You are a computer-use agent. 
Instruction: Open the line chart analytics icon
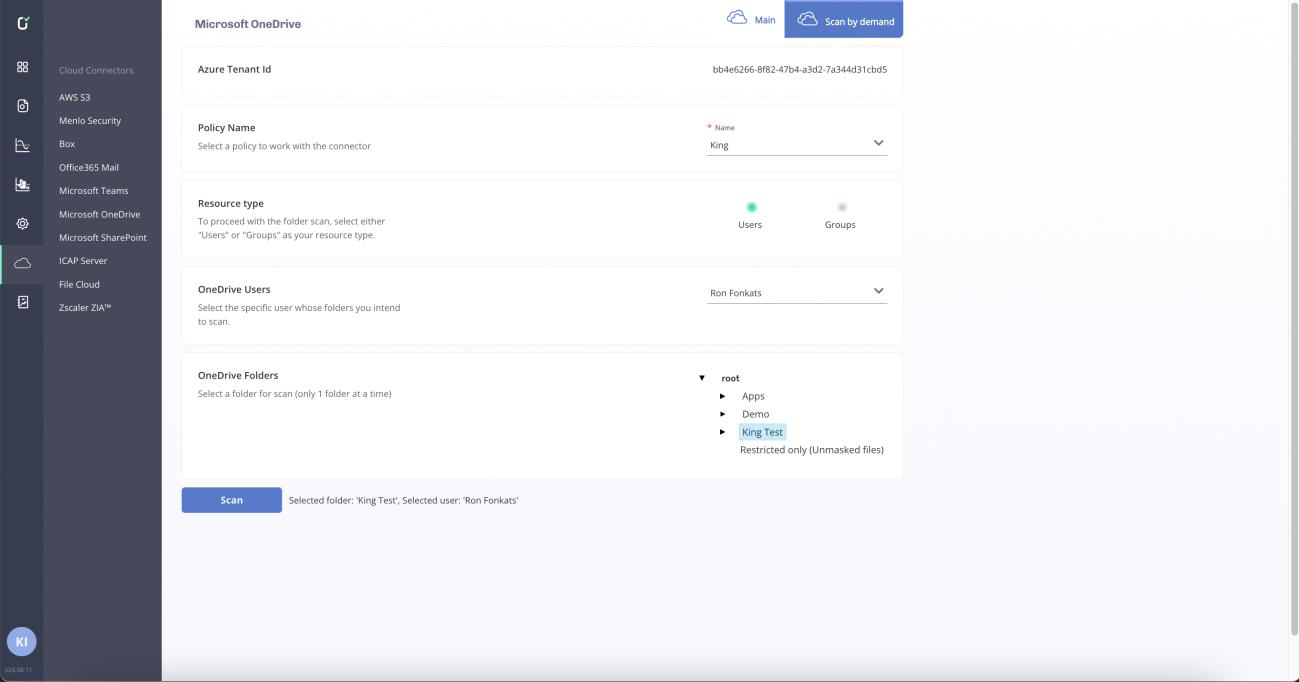point(22,145)
